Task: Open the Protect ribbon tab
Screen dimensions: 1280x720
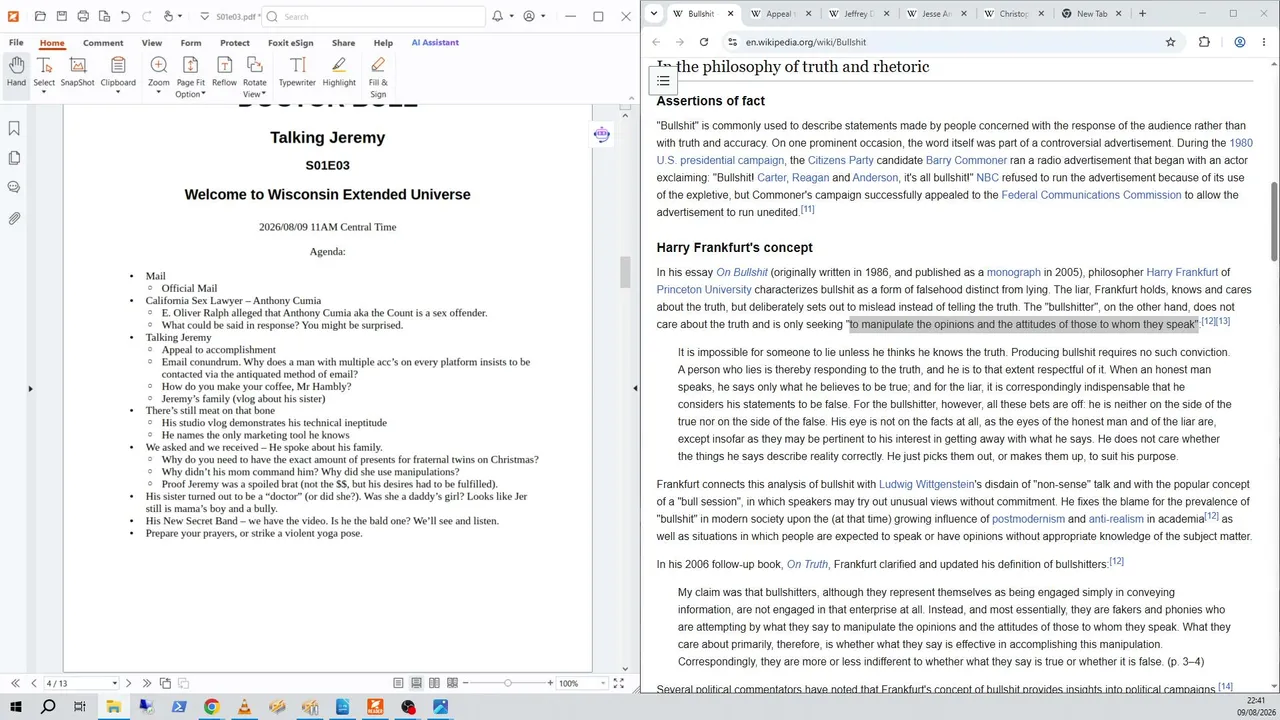Action: (x=235, y=43)
